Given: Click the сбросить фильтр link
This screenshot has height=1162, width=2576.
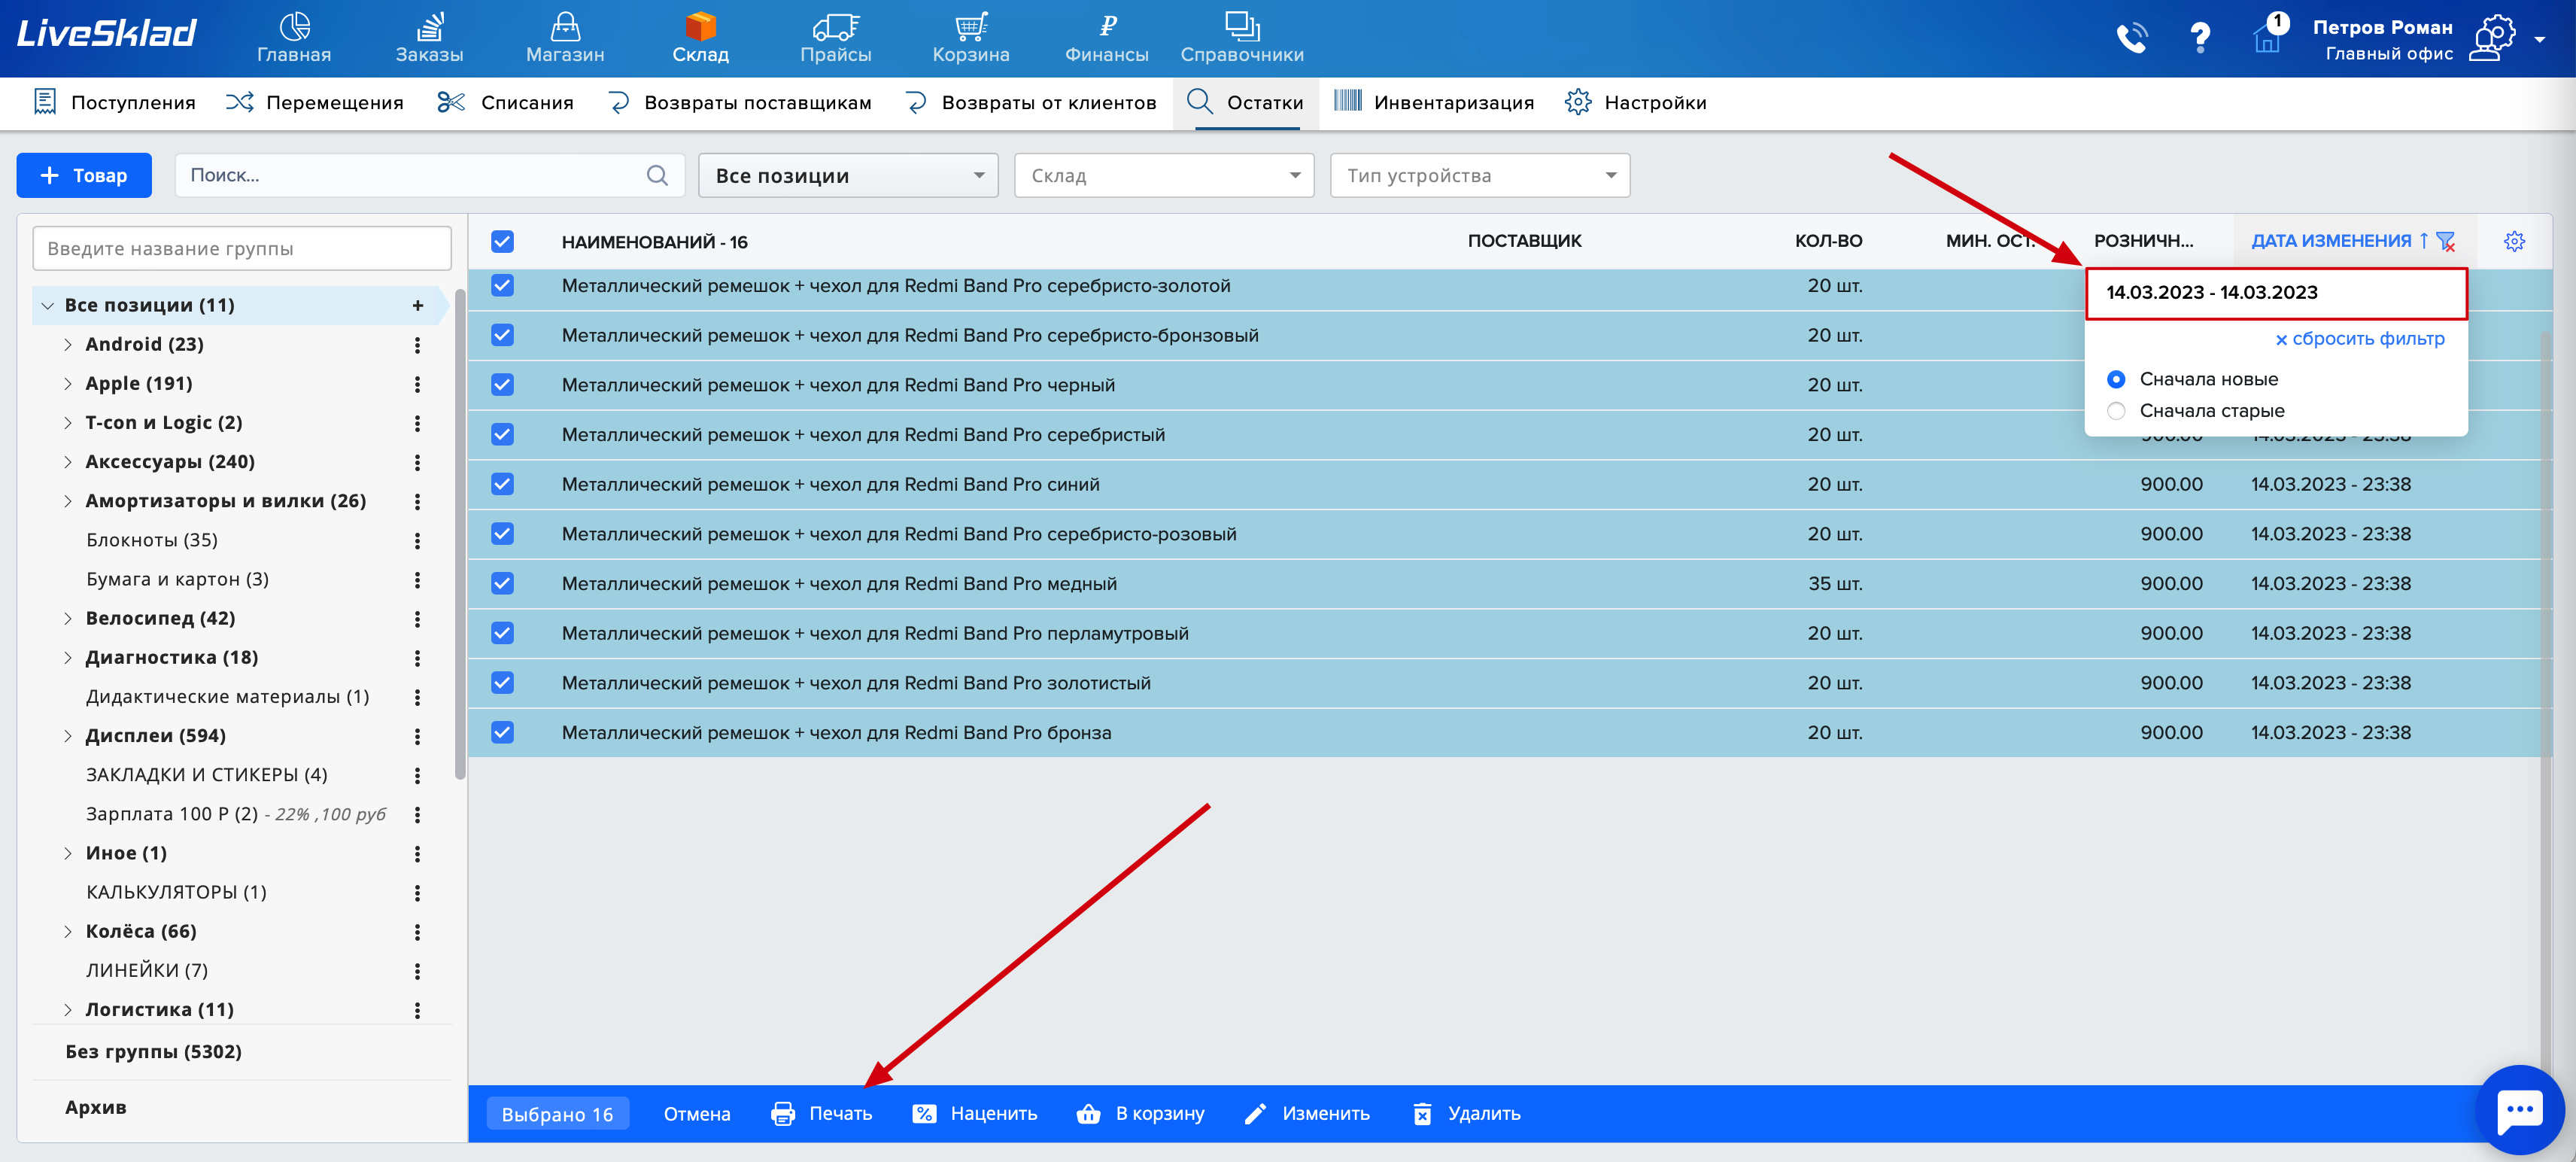Looking at the screenshot, I should [x=2360, y=339].
